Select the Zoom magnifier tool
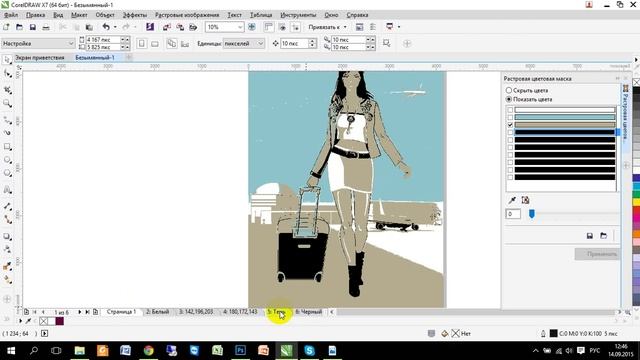This screenshot has height=360, width=640. [7, 104]
